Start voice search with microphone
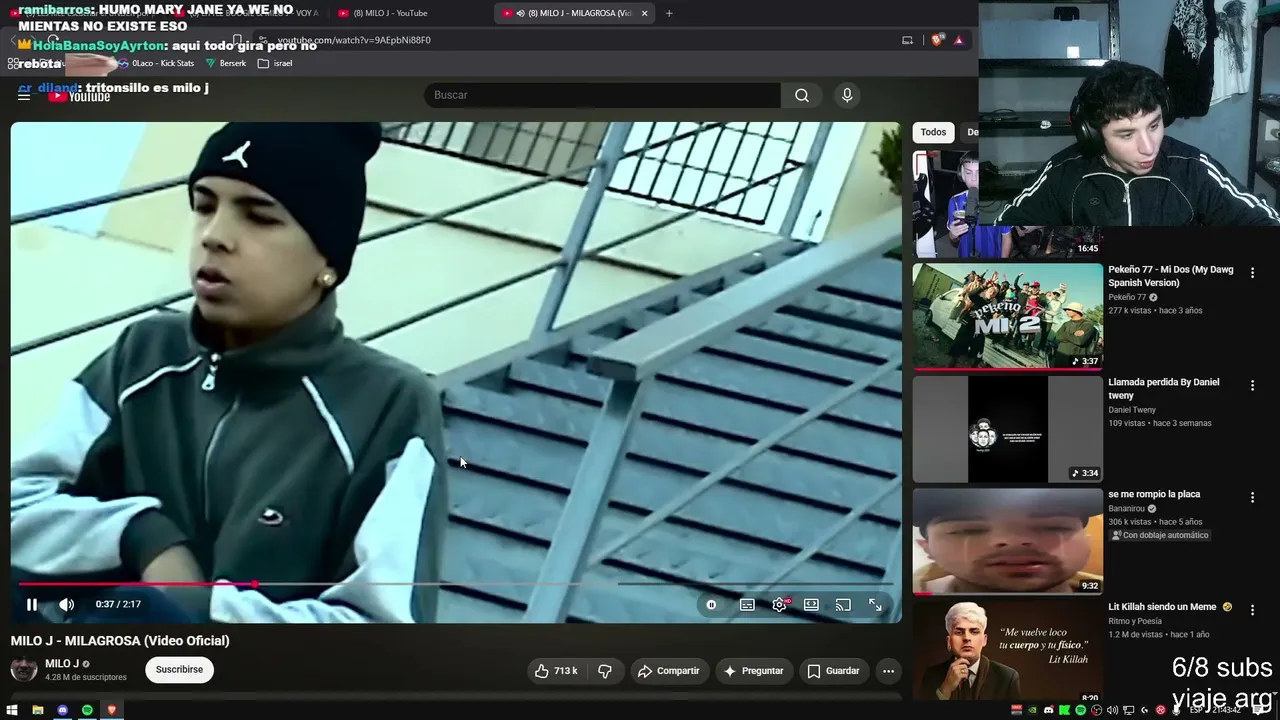 coord(847,95)
